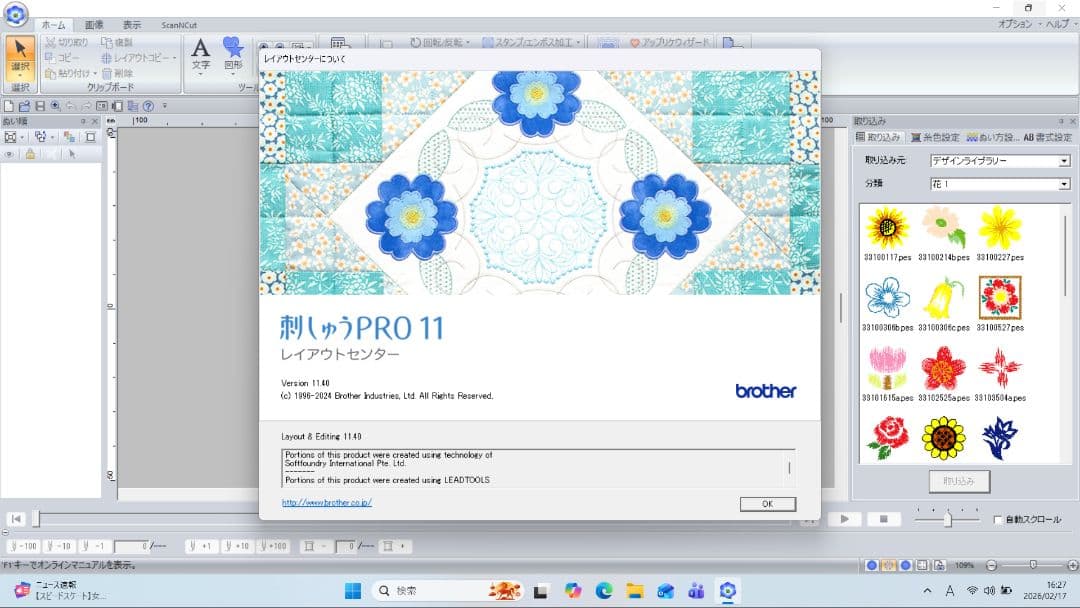Toggle first blue circle view mode in status bar

point(871,565)
